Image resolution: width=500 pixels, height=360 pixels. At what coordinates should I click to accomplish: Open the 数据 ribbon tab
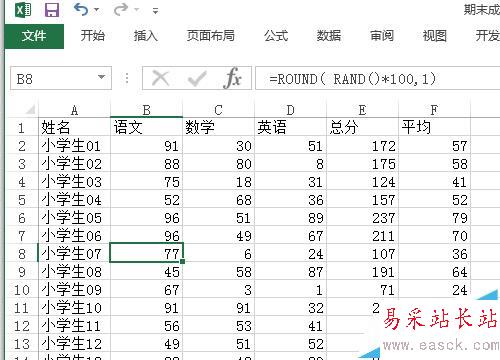(x=329, y=36)
